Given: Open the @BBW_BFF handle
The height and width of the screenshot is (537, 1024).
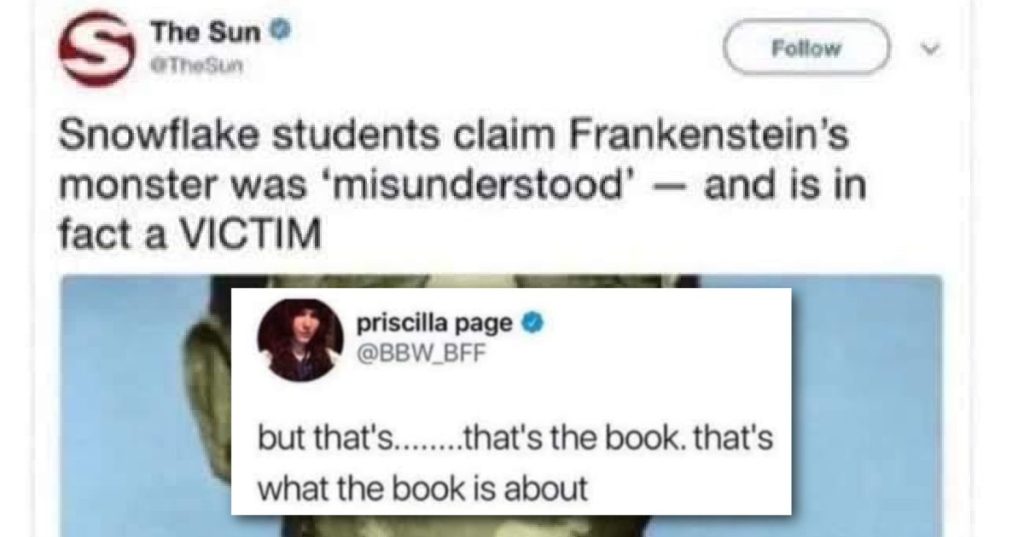Looking at the screenshot, I should (421, 353).
